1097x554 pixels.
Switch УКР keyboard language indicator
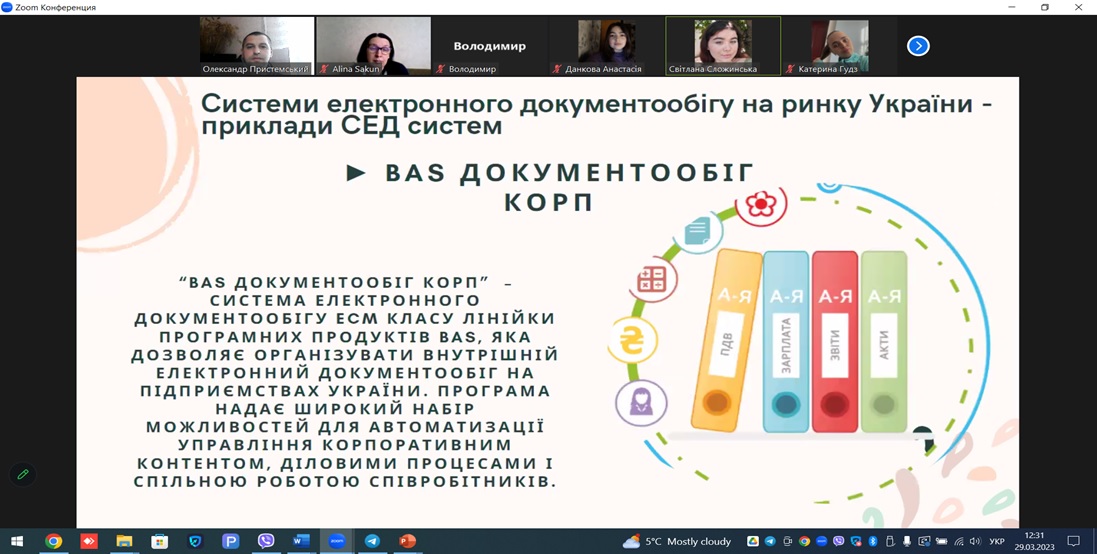click(x=997, y=541)
